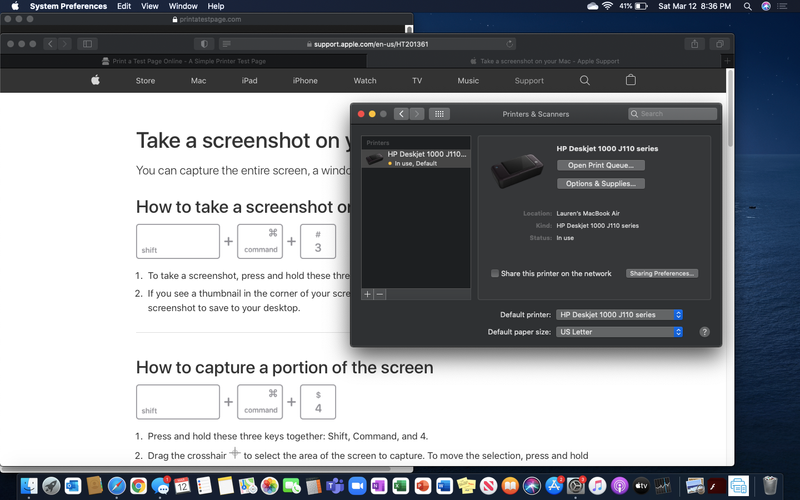Click Safari share button in toolbar

coord(694,44)
